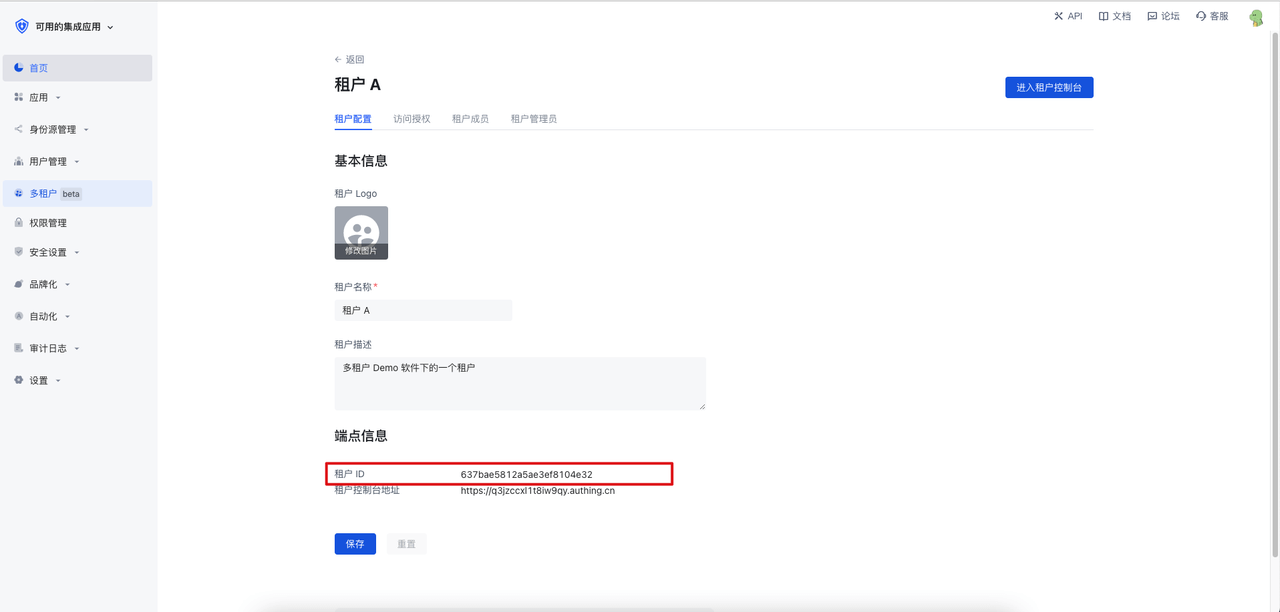Click the 修改图片 tenant logo thumbnail

tap(361, 233)
